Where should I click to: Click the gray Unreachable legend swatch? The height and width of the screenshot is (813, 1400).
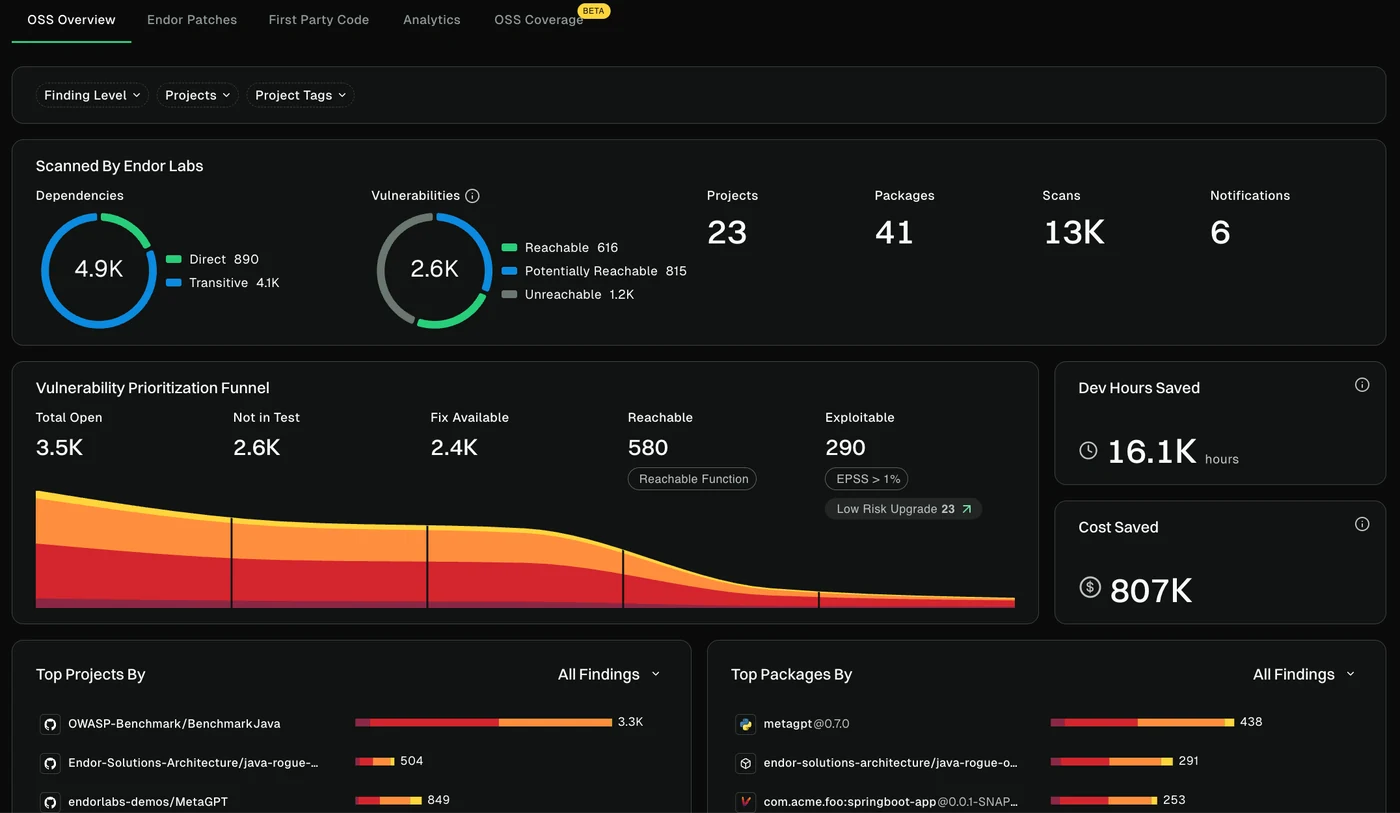pos(509,295)
